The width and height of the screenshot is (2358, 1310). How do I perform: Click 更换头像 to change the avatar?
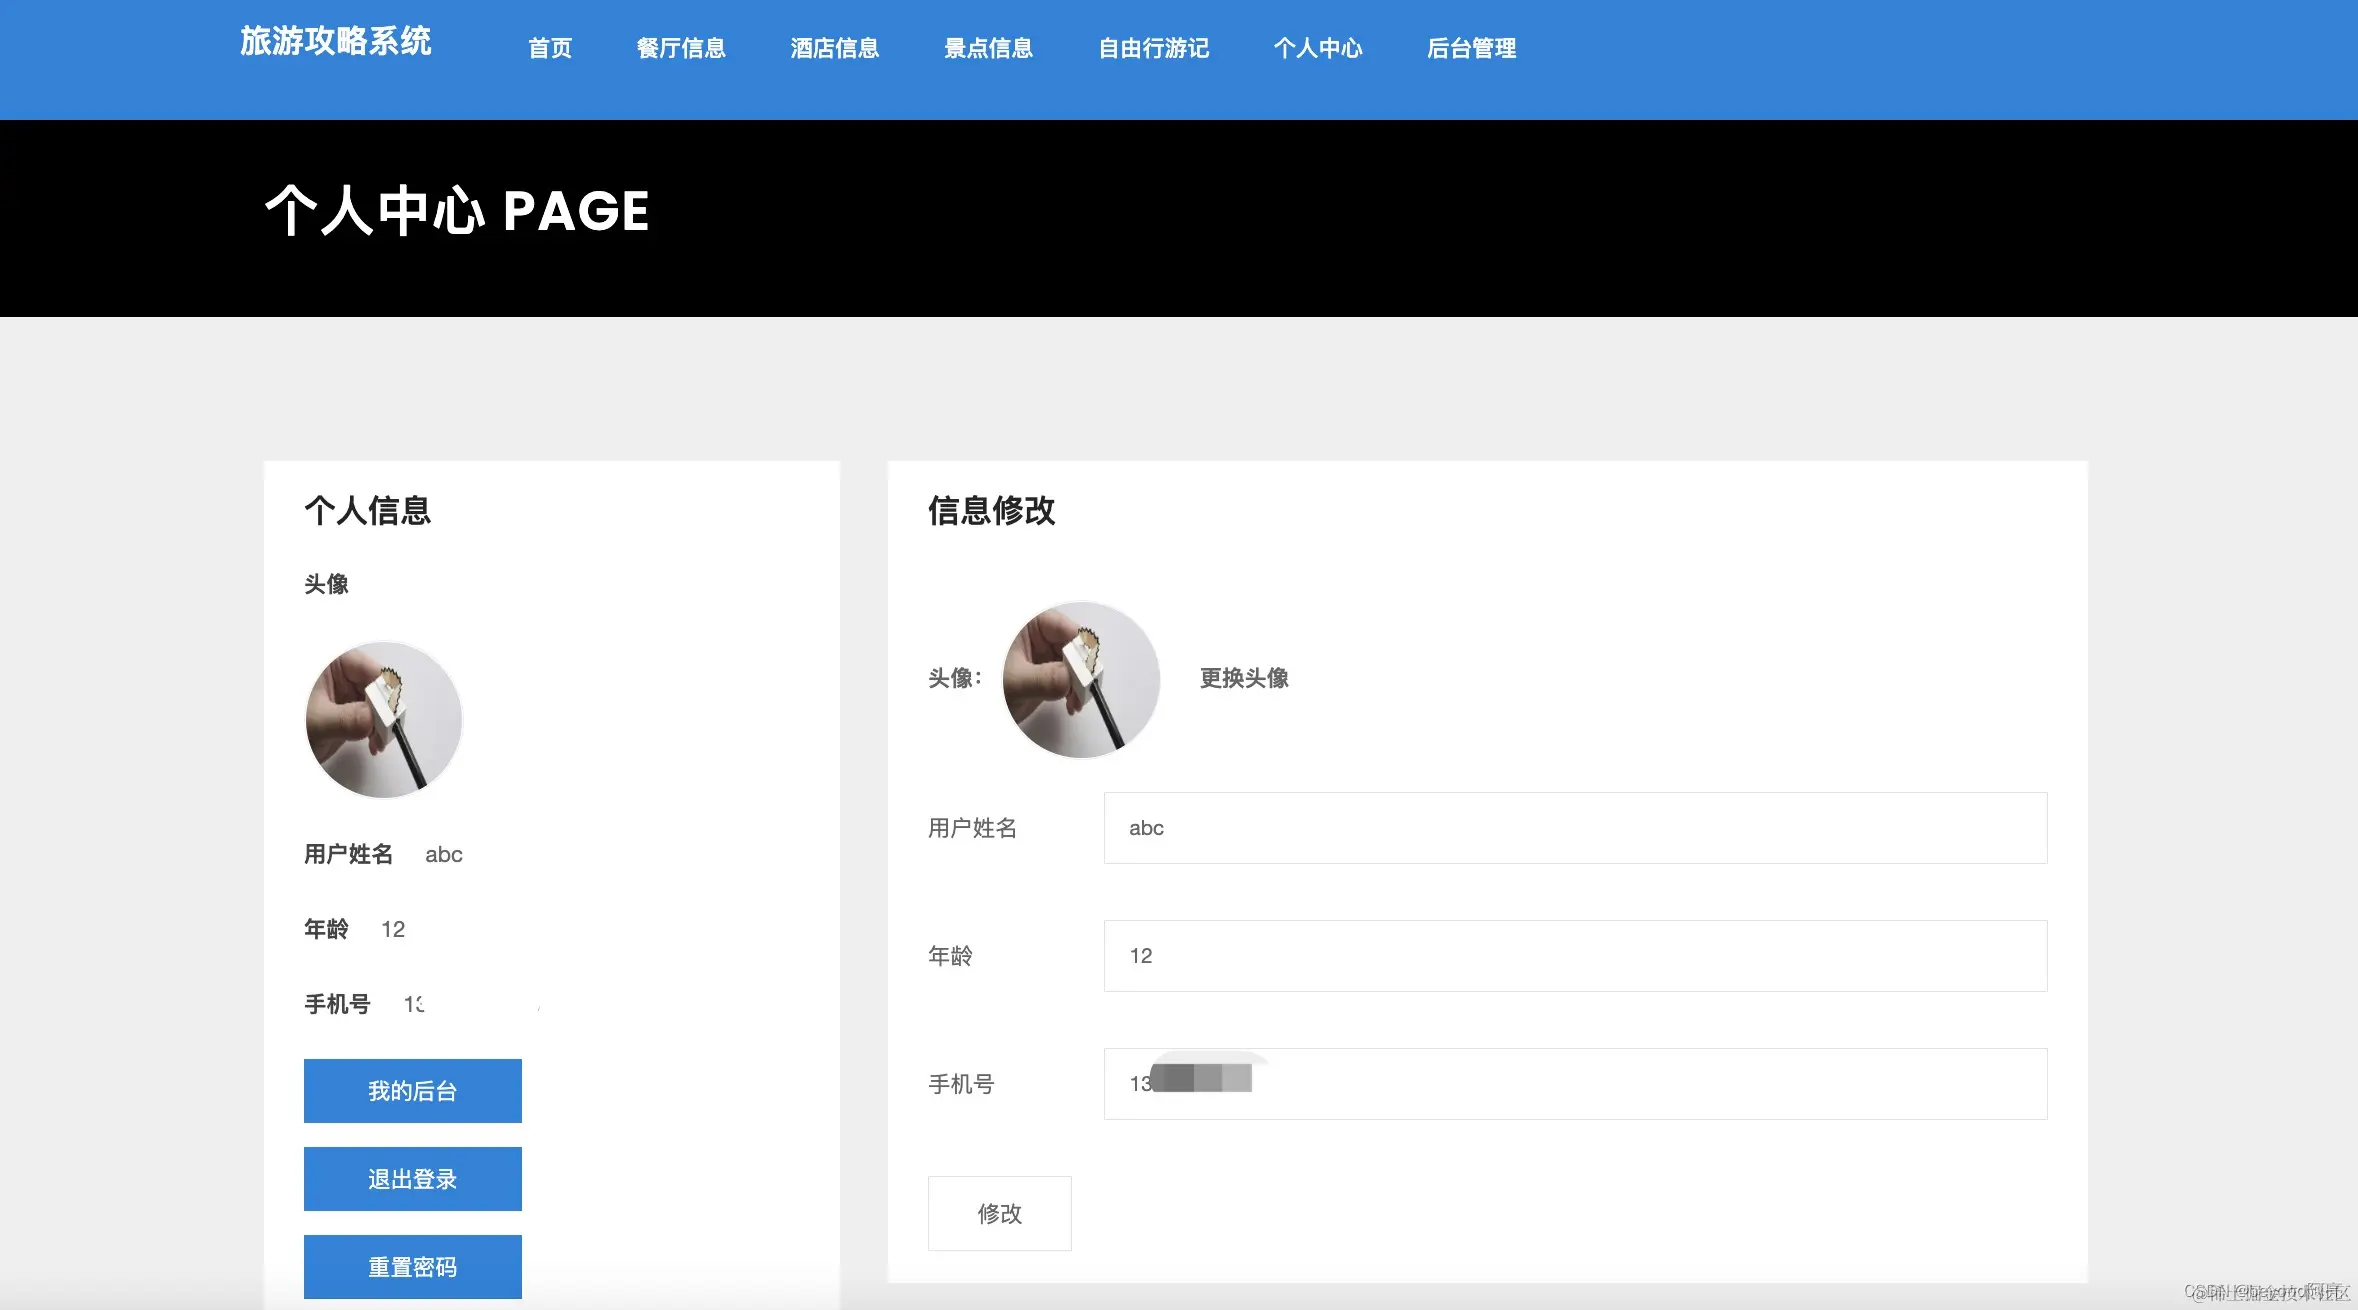tap(1241, 679)
